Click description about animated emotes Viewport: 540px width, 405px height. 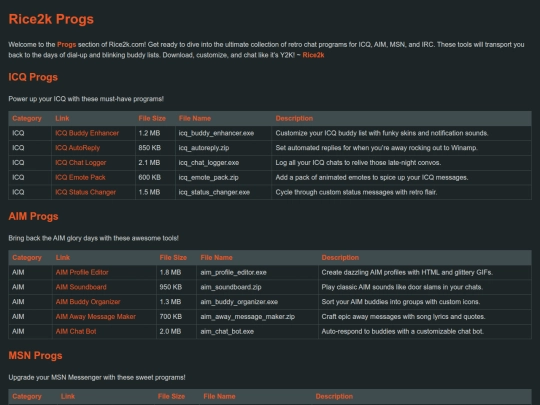[372, 177]
